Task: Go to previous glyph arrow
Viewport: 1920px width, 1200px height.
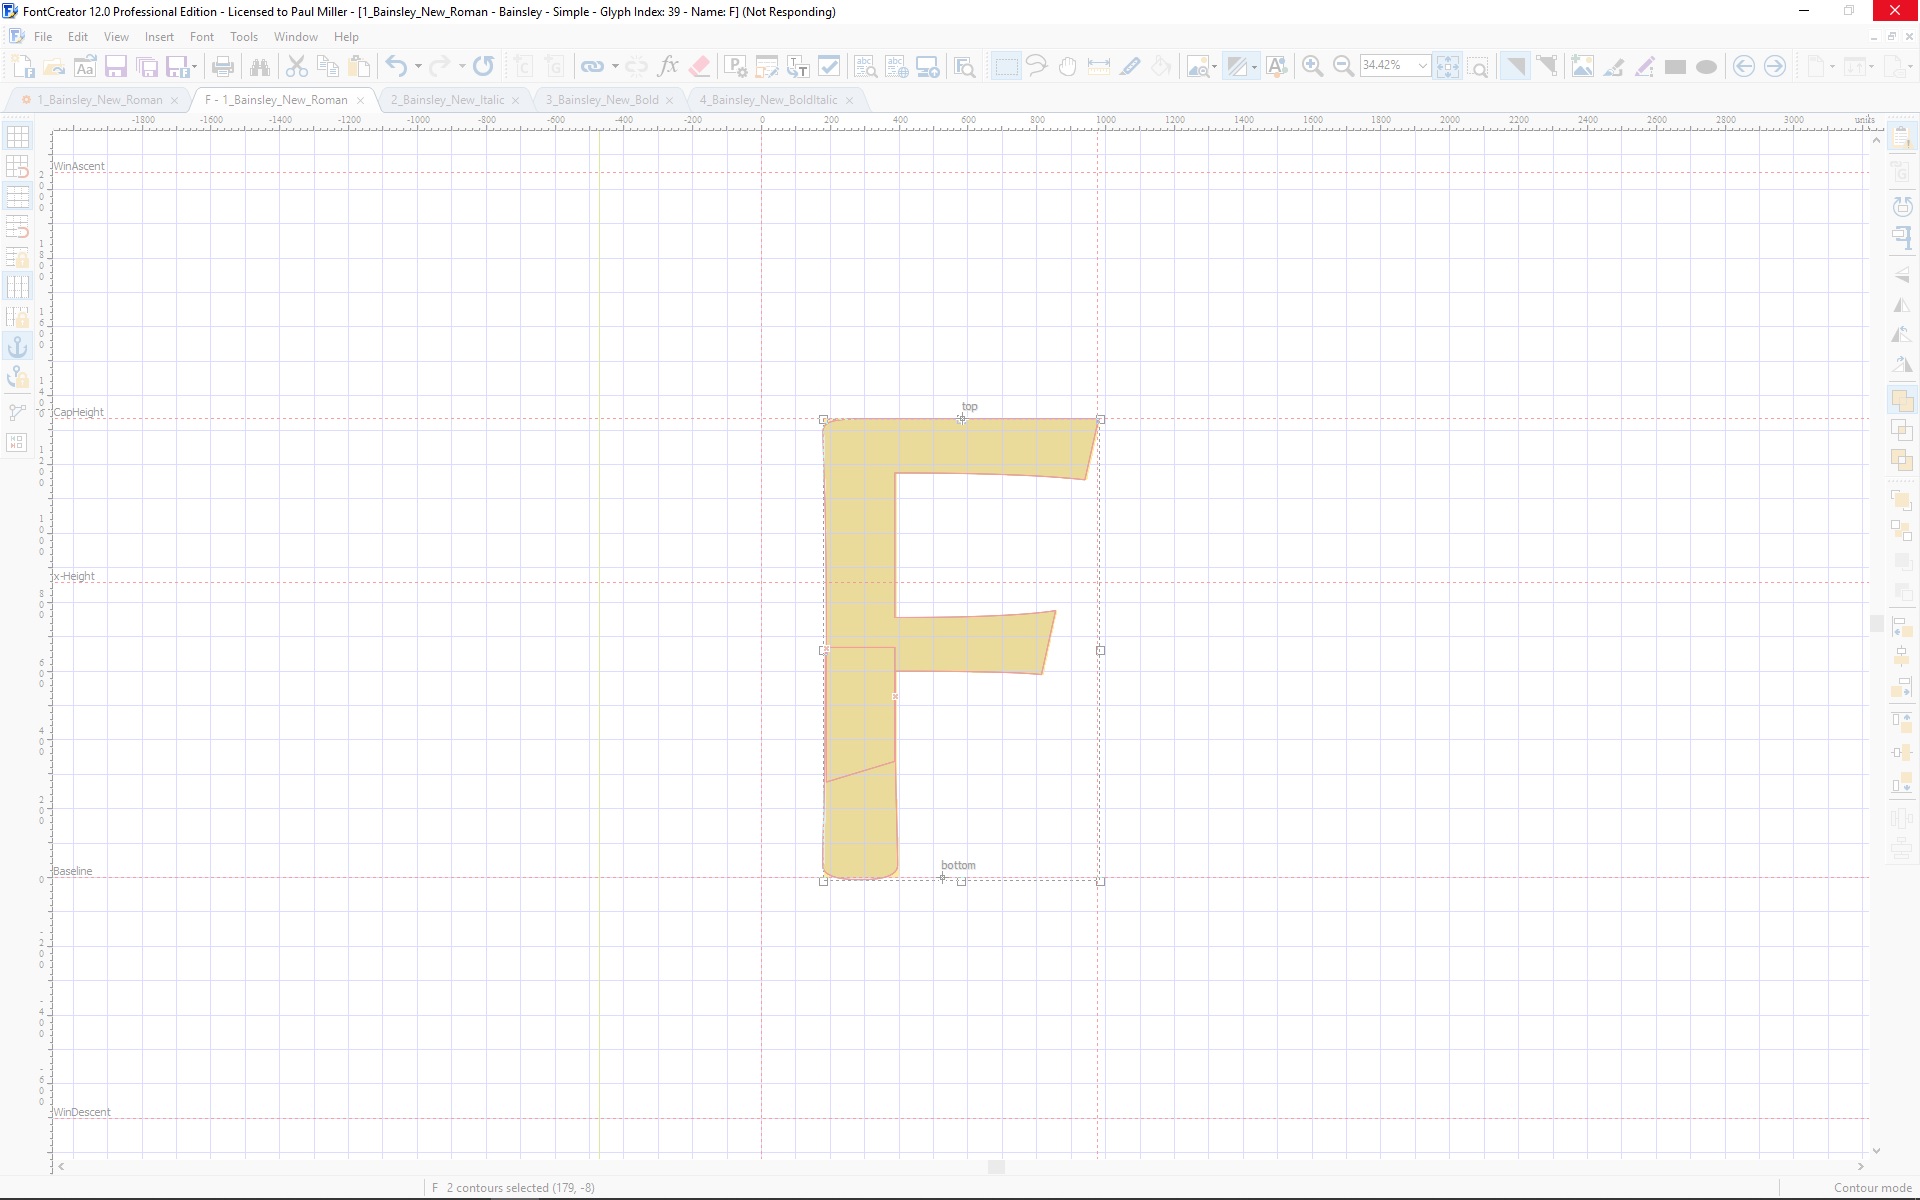Action: [1744, 67]
